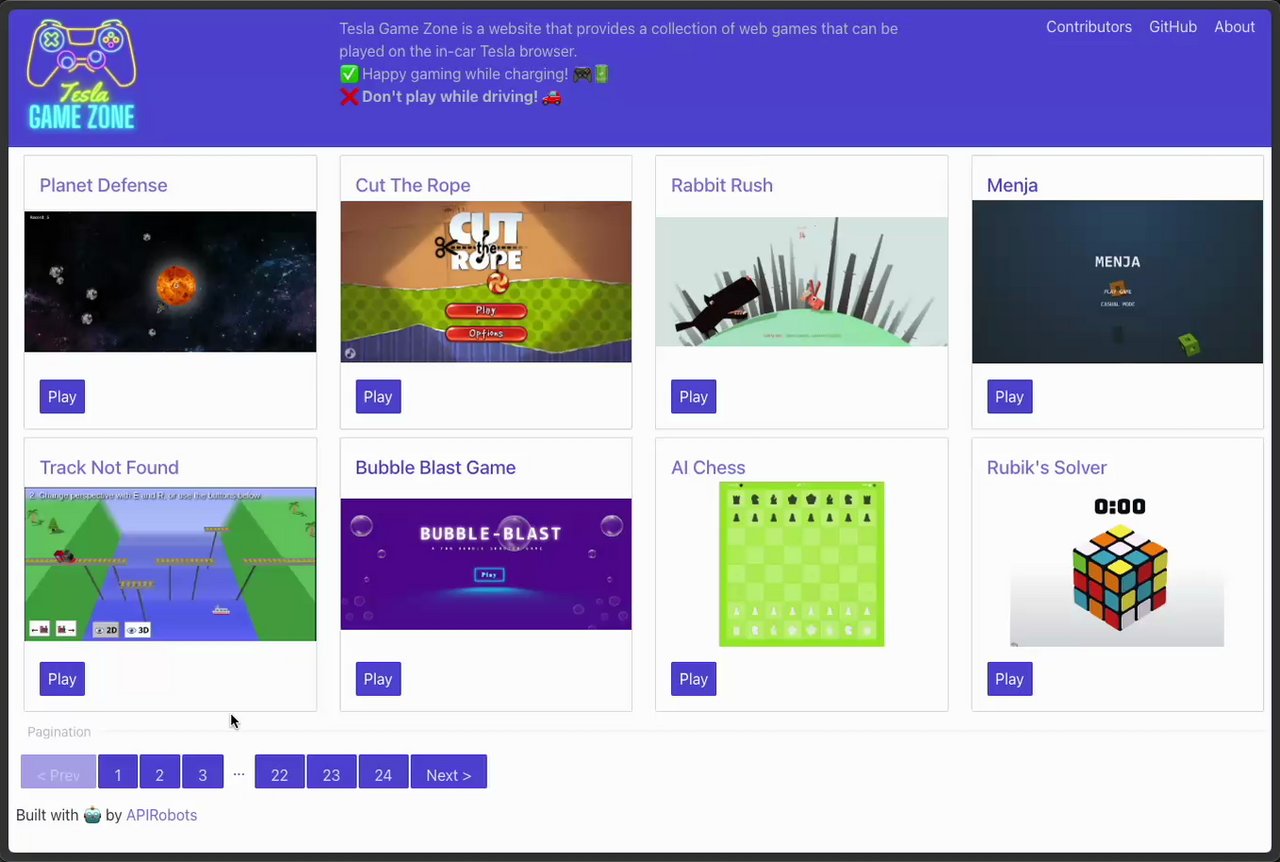This screenshot has width=1280, height=862.
Task: Open the Rabbit Rush title link
Action: (721, 185)
